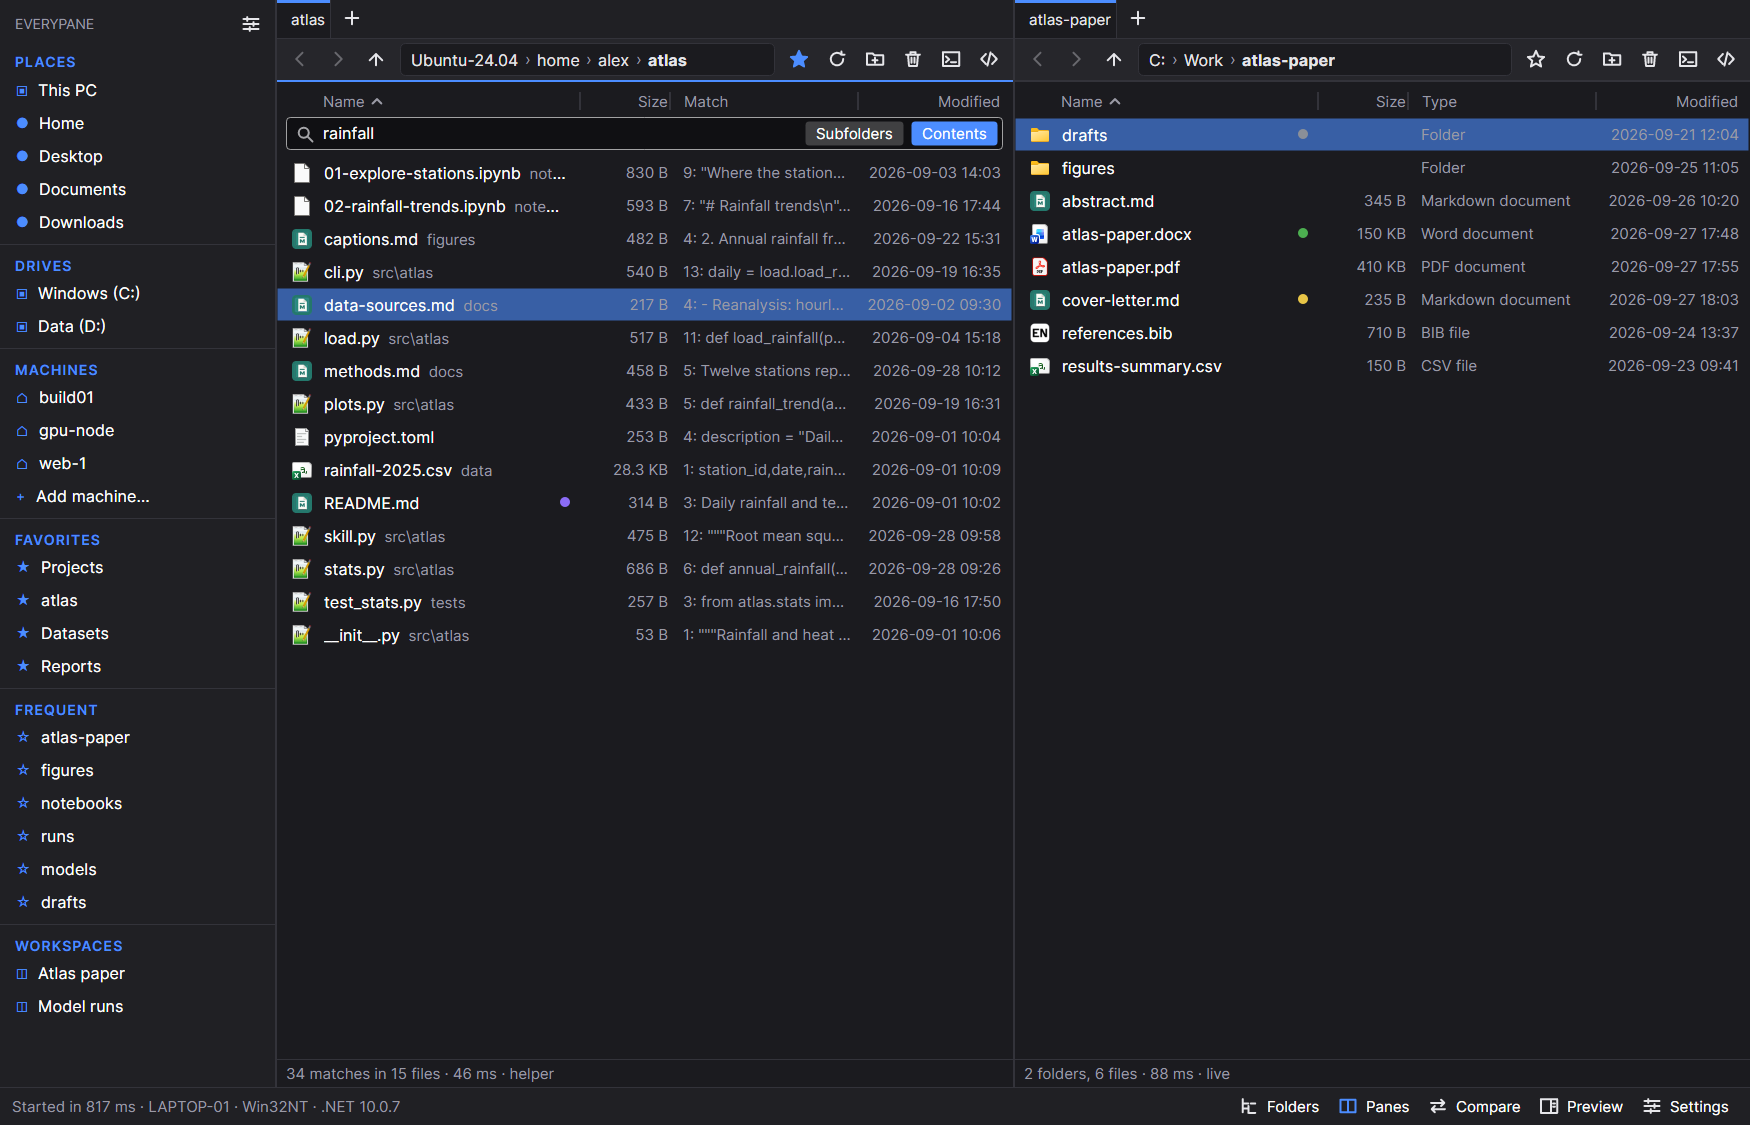Select rainfall-2025.csv search result

645,470
